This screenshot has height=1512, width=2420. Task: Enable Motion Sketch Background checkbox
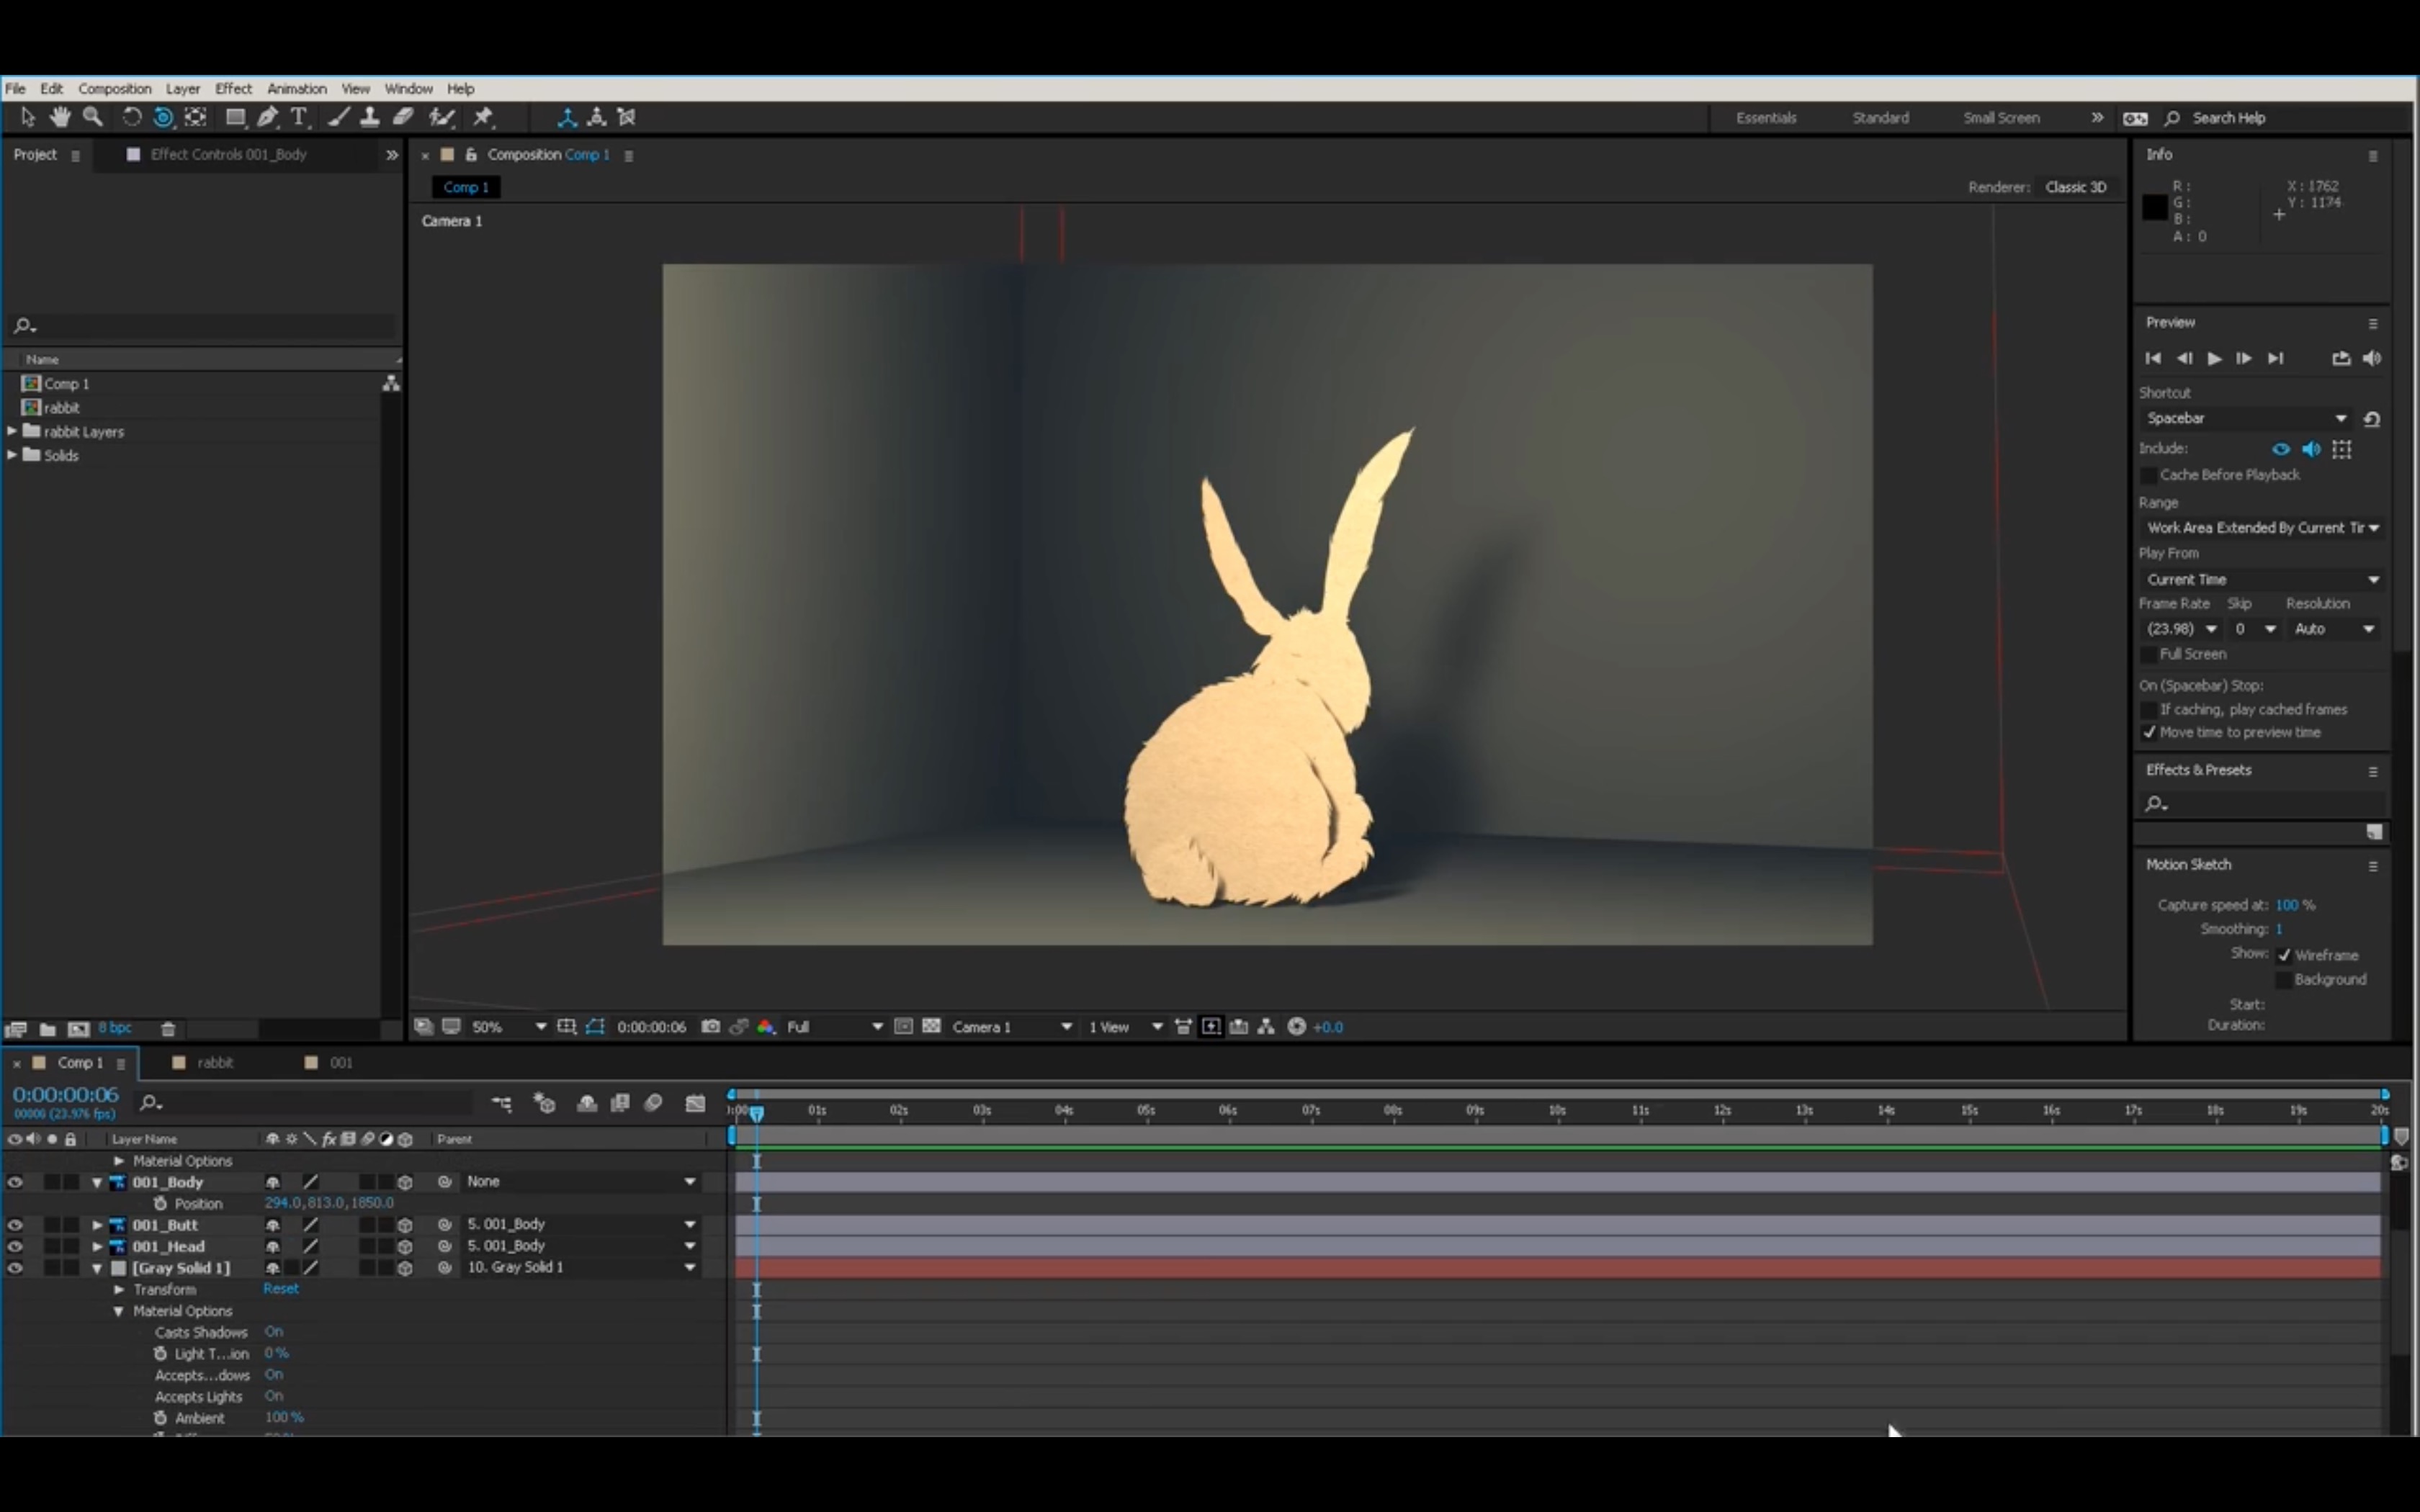[2284, 979]
